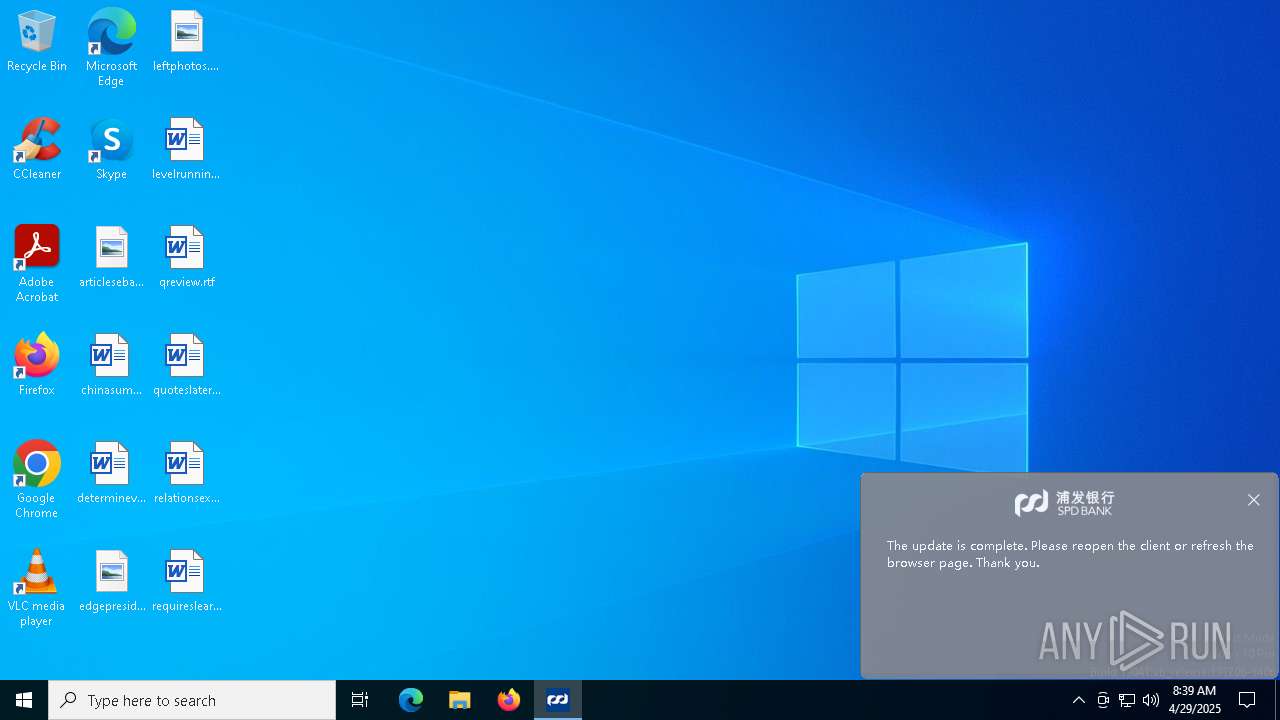
Task: Select the chinasum... Word document
Action: 111,365
